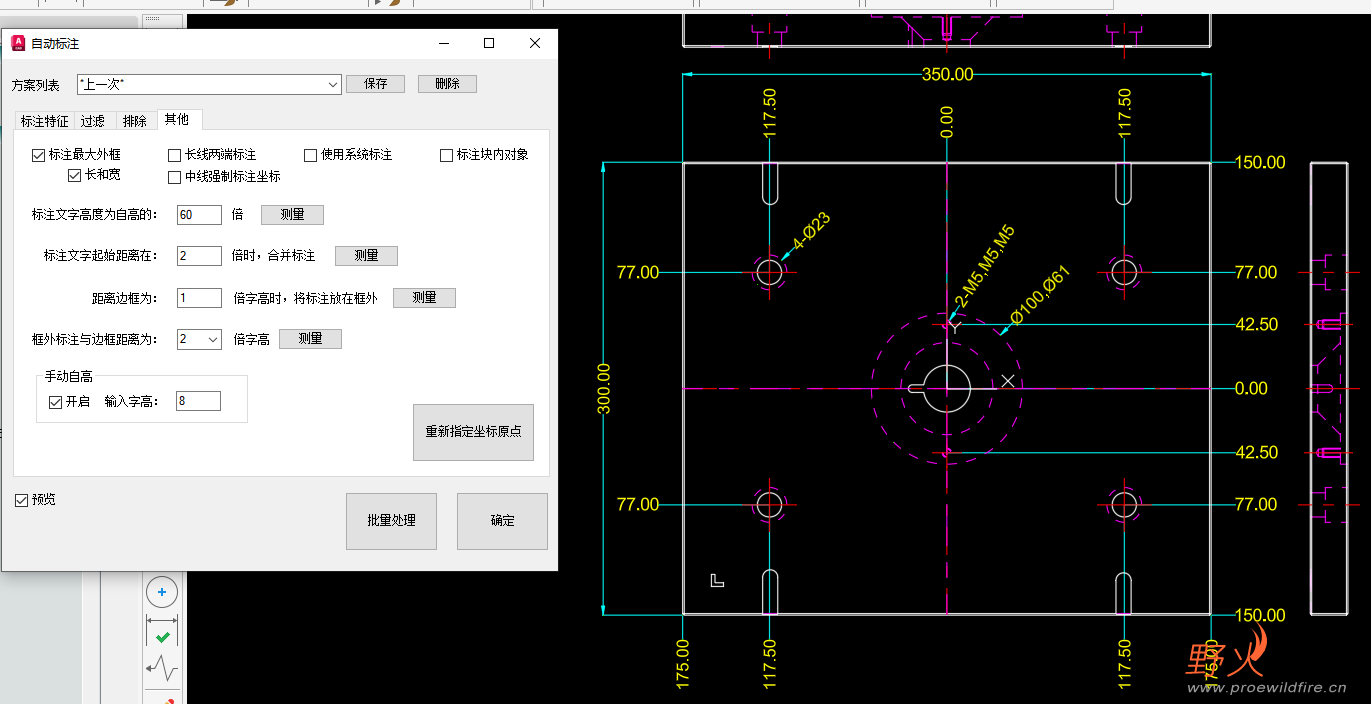Focus the 距离边框为 field showing 1
The height and width of the screenshot is (704, 1371).
point(199,298)
